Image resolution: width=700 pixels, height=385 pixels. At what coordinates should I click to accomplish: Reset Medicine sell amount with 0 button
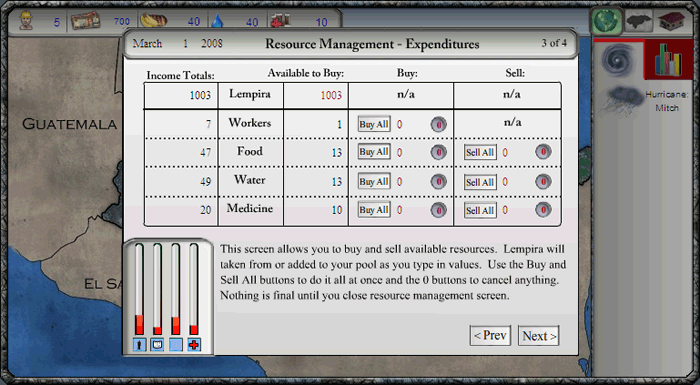pyautogui.click(x=543, y=210)
